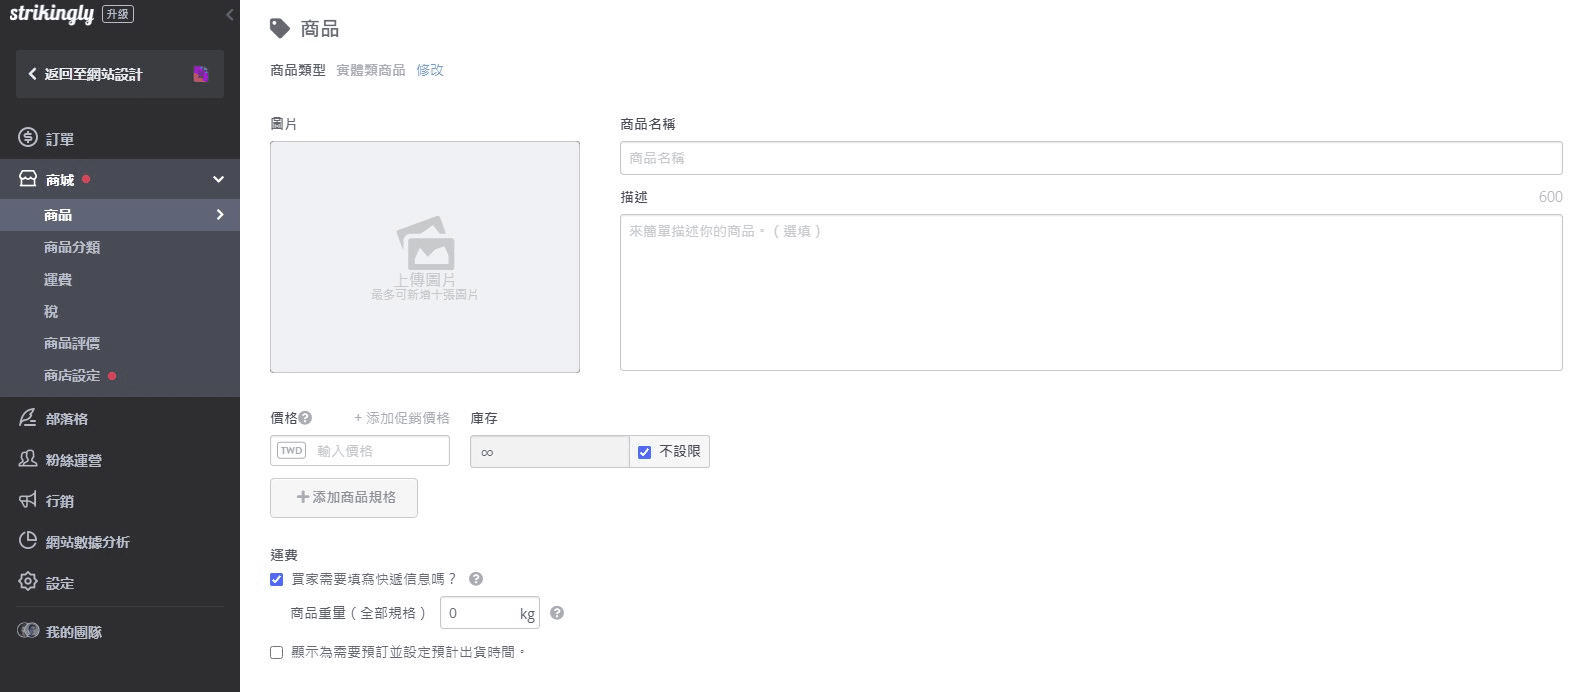Click help icon beside 快遞信息 question
The height and width of the screenshot is (692, 1583).
click(476, 579)
